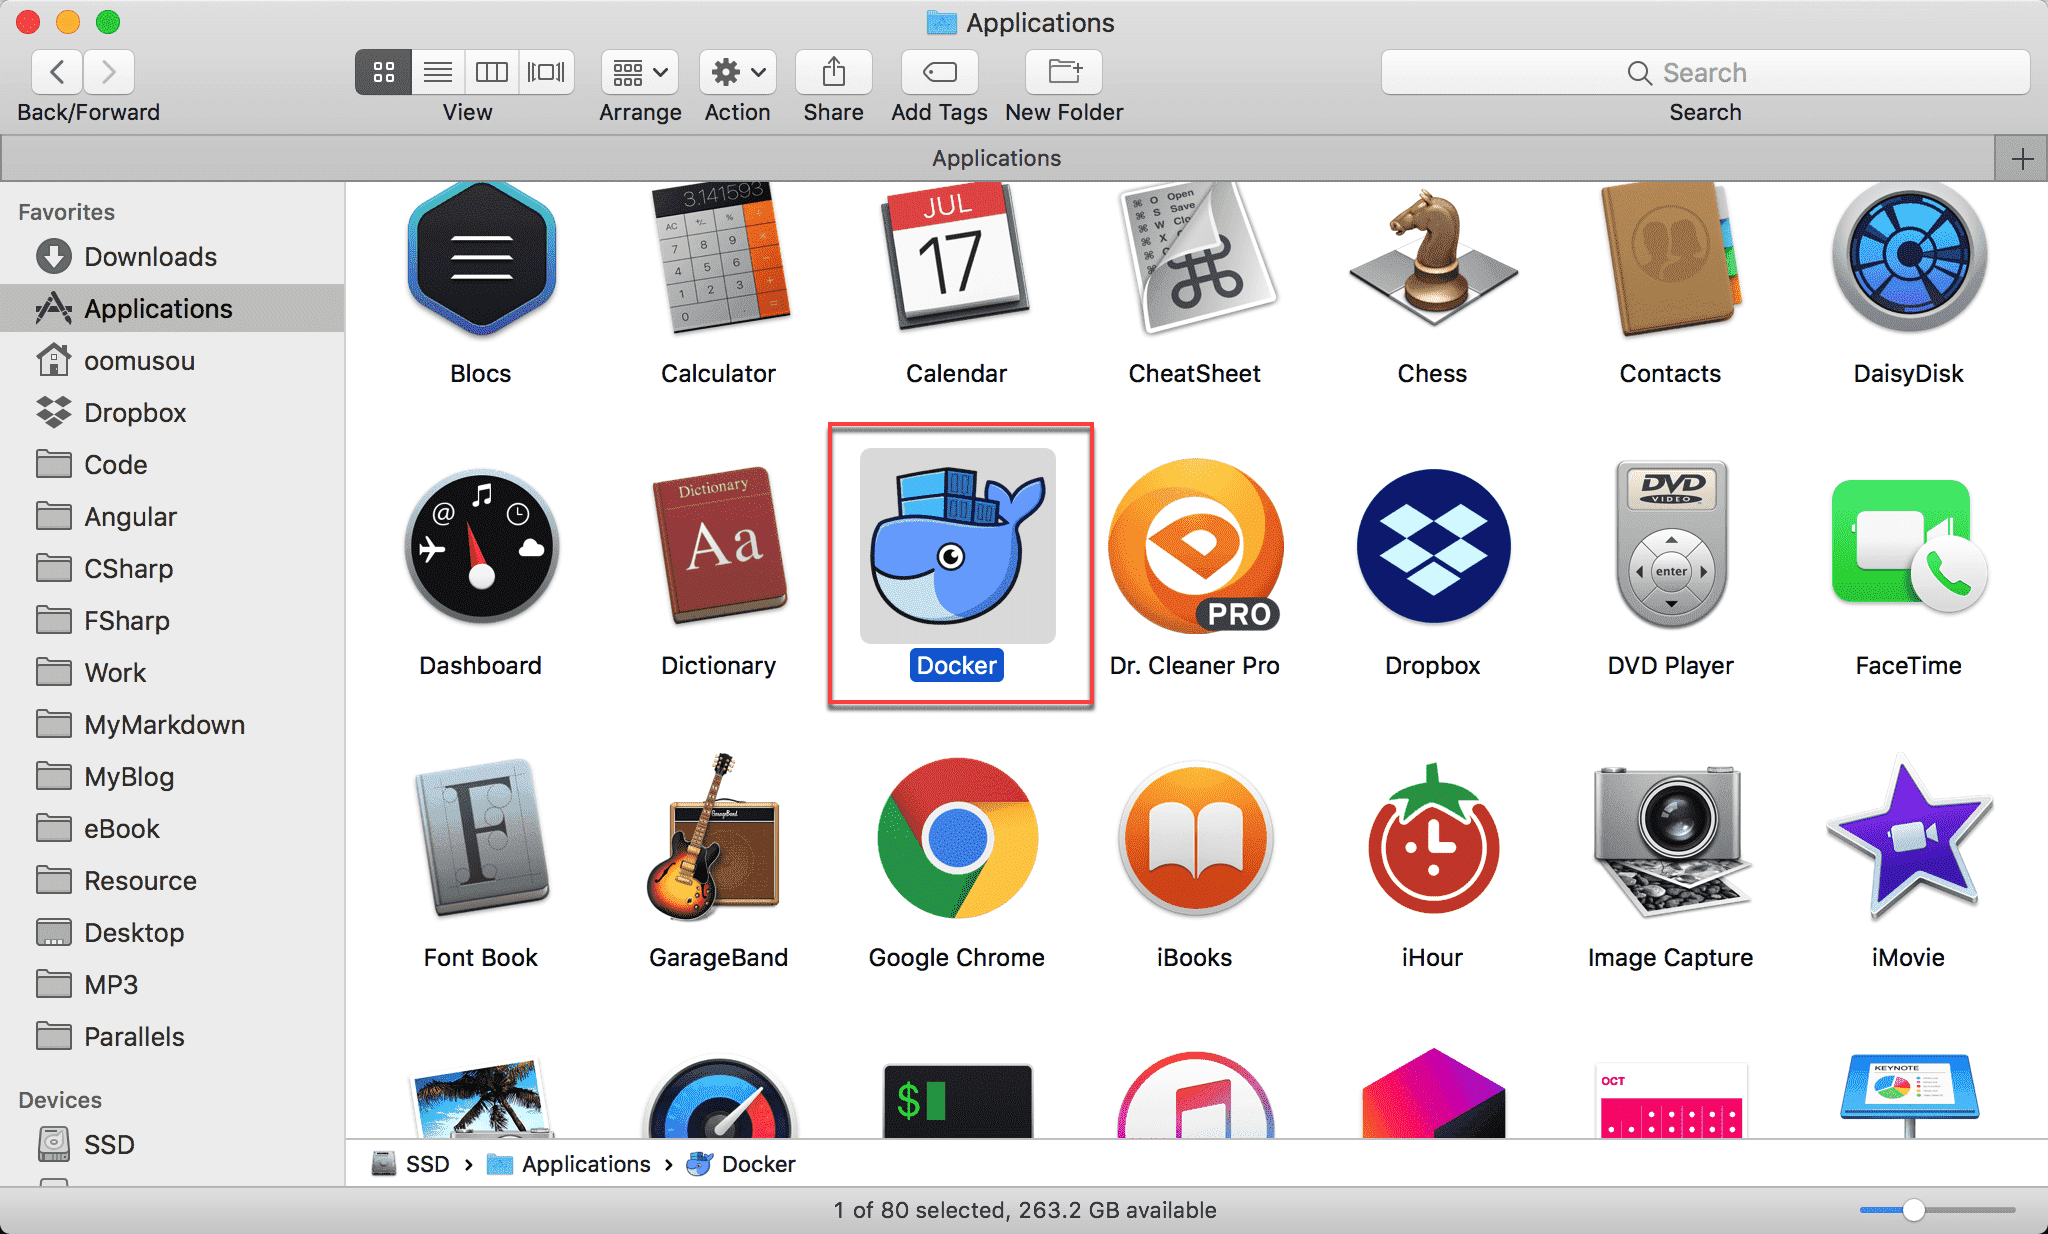Select the Contacts app icon
This screenshot has width=2048, height=1234.
tap(1671, 258)
